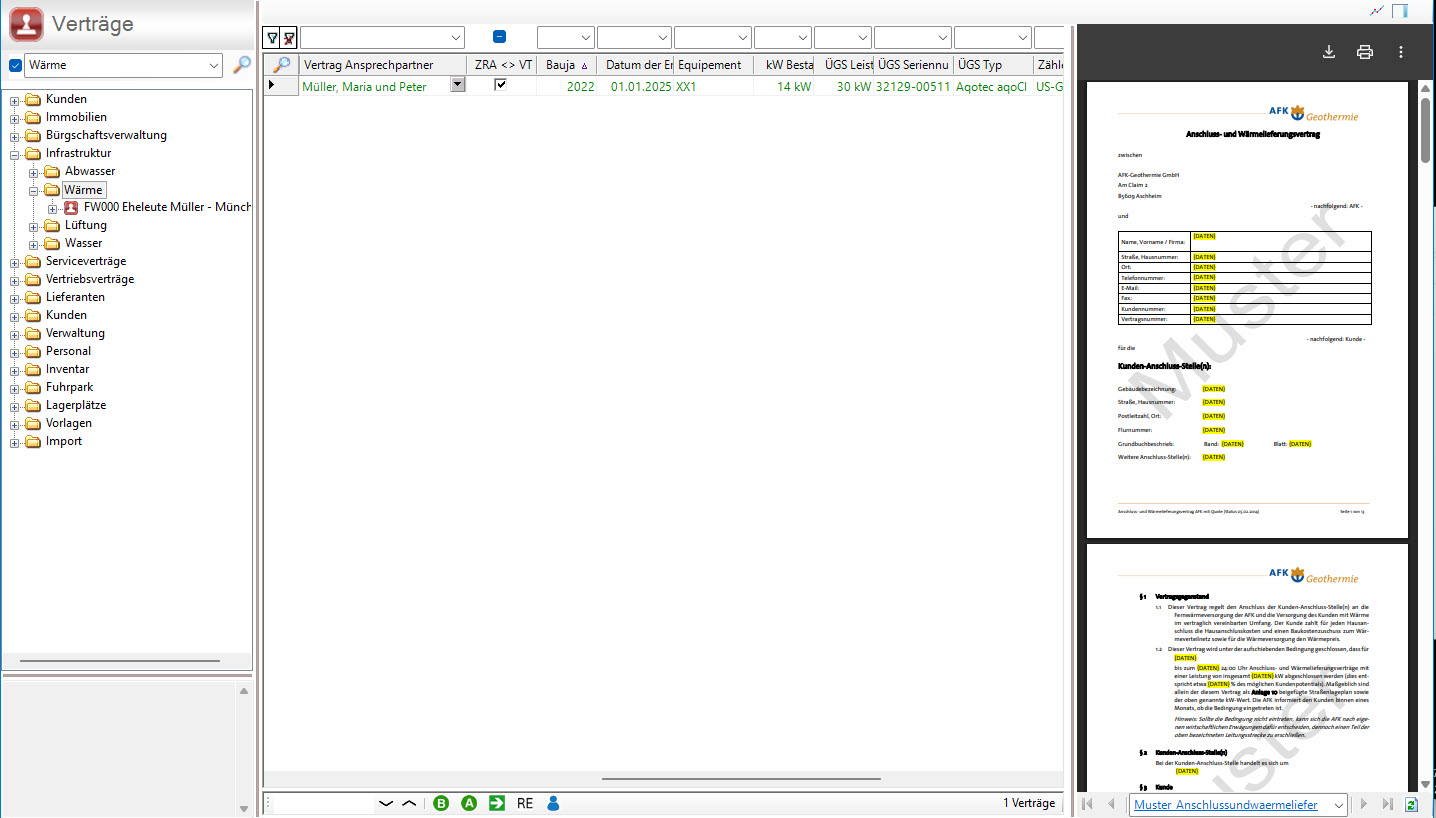Open the Wärme dropdown in sidebar

(214, 66)
